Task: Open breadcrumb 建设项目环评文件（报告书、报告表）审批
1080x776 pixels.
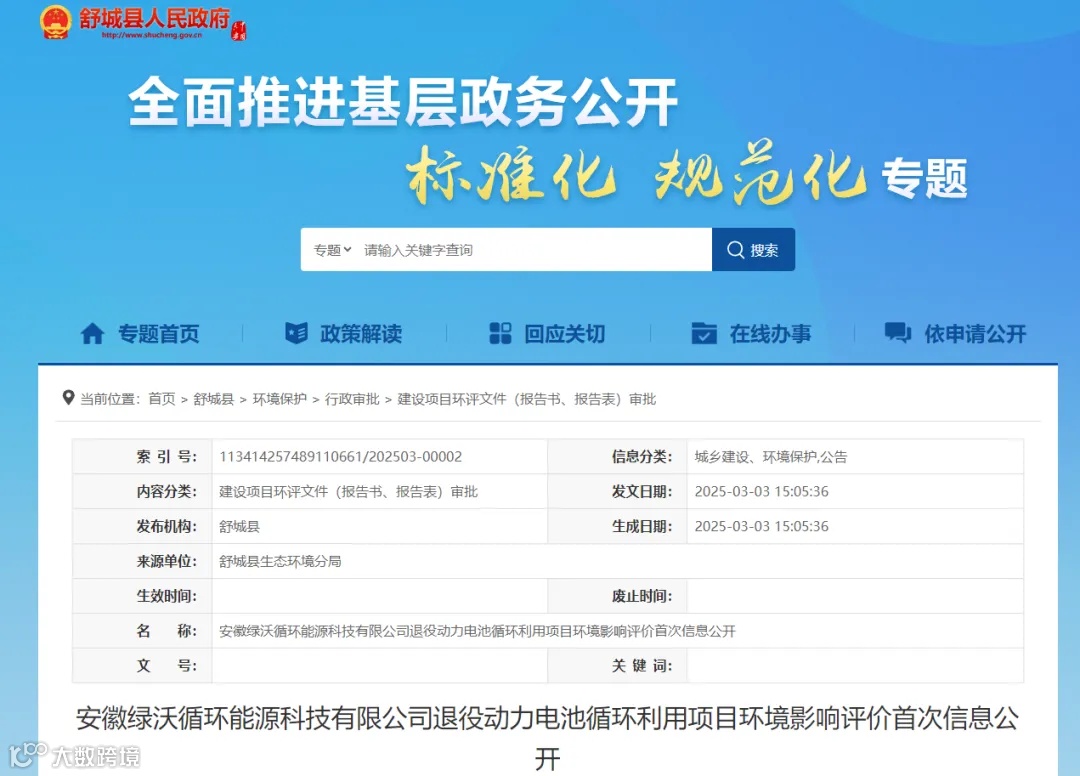Action: tap(526, 399)
